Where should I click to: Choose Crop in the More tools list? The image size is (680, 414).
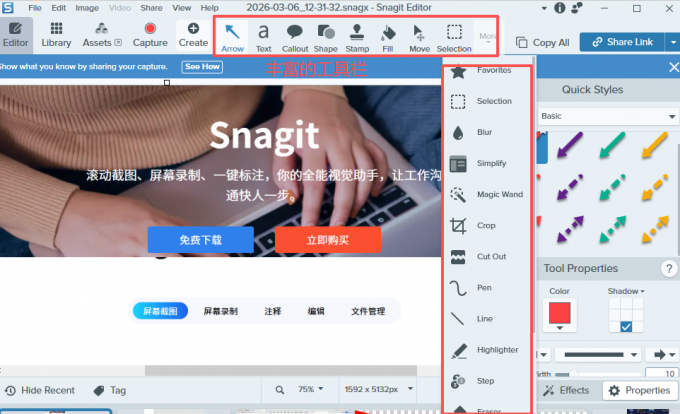(x=487, y=225)
